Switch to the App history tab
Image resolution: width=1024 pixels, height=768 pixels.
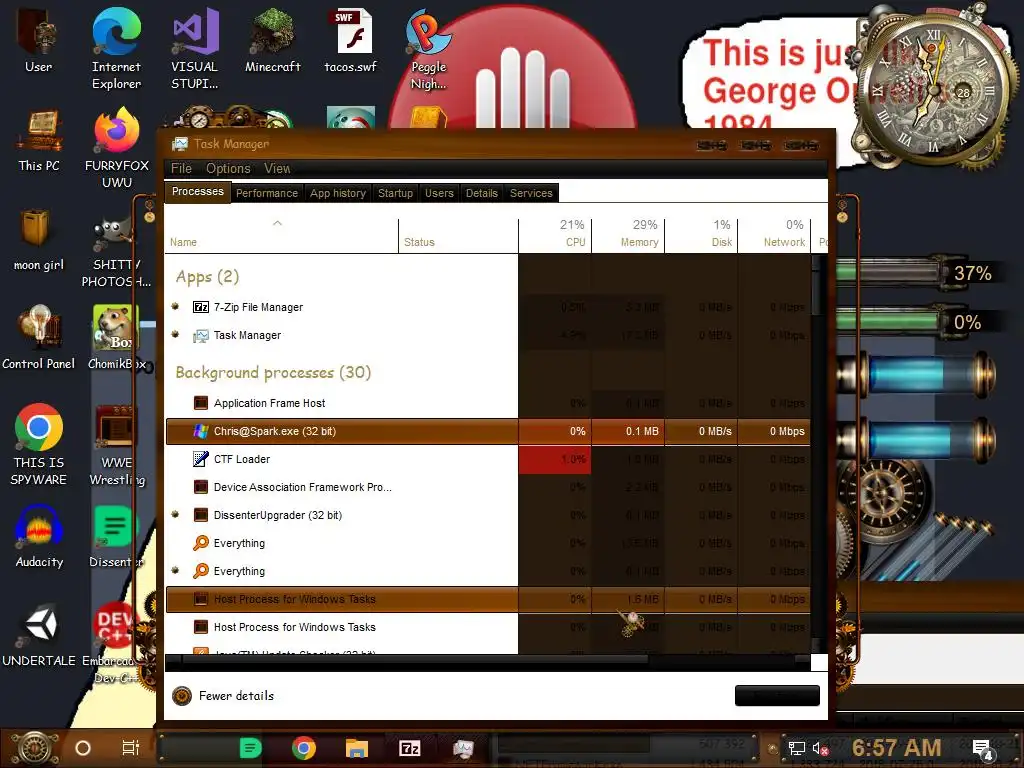click(338, 193)
